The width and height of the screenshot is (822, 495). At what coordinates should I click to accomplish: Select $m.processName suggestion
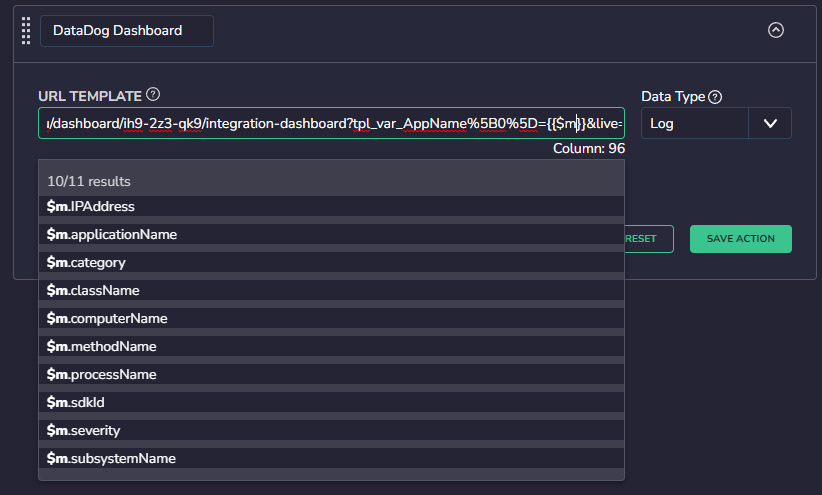(331, 374)
